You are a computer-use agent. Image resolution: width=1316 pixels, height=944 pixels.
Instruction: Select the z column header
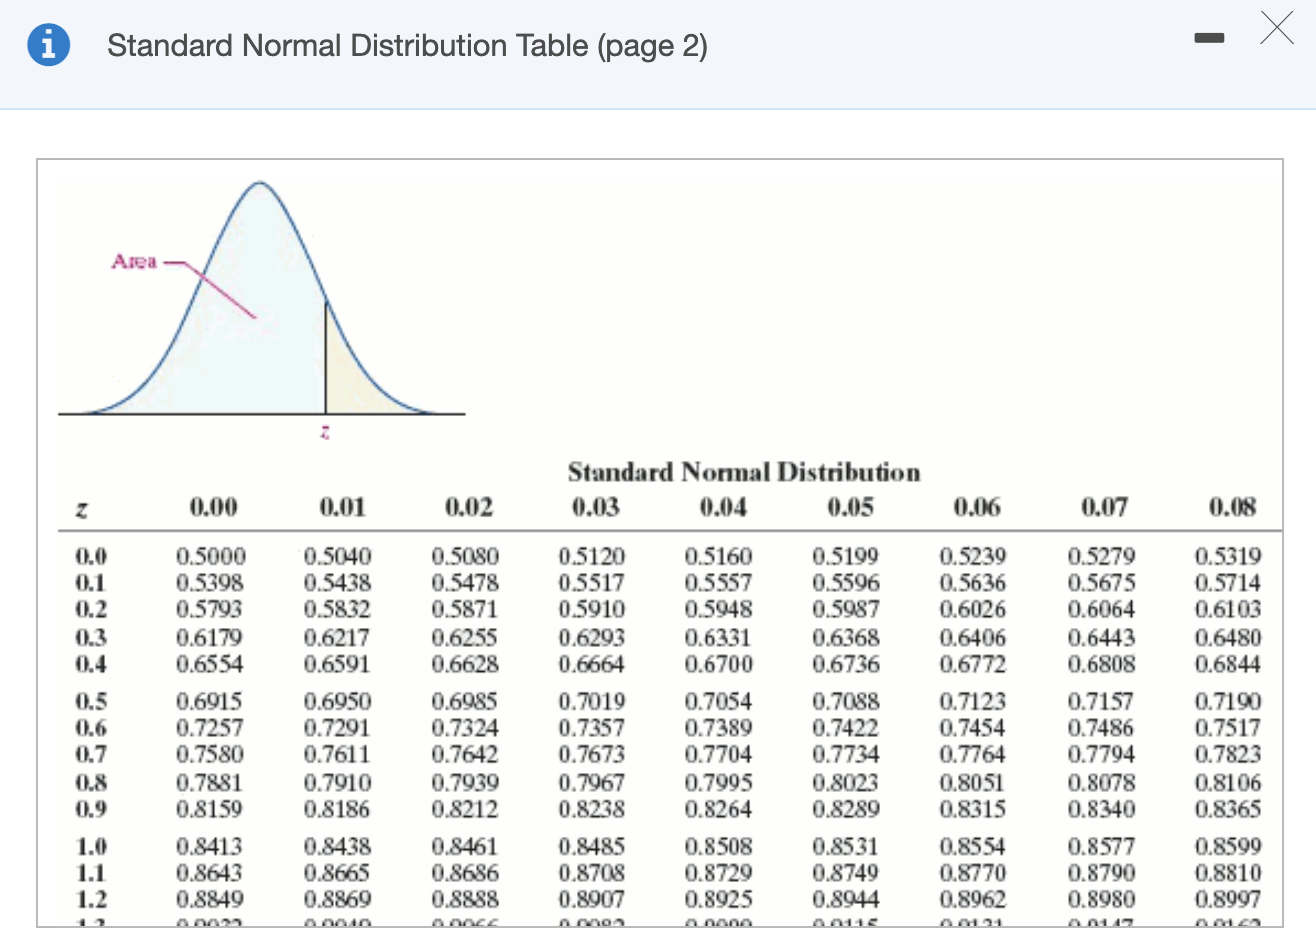click(x=83, y=508)
